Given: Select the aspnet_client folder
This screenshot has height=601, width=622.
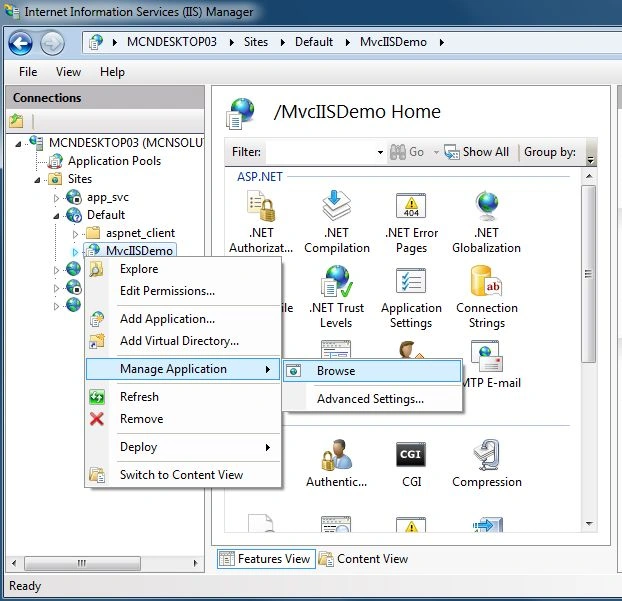Looking at the screenshot, I should click(x=140, y=233).
